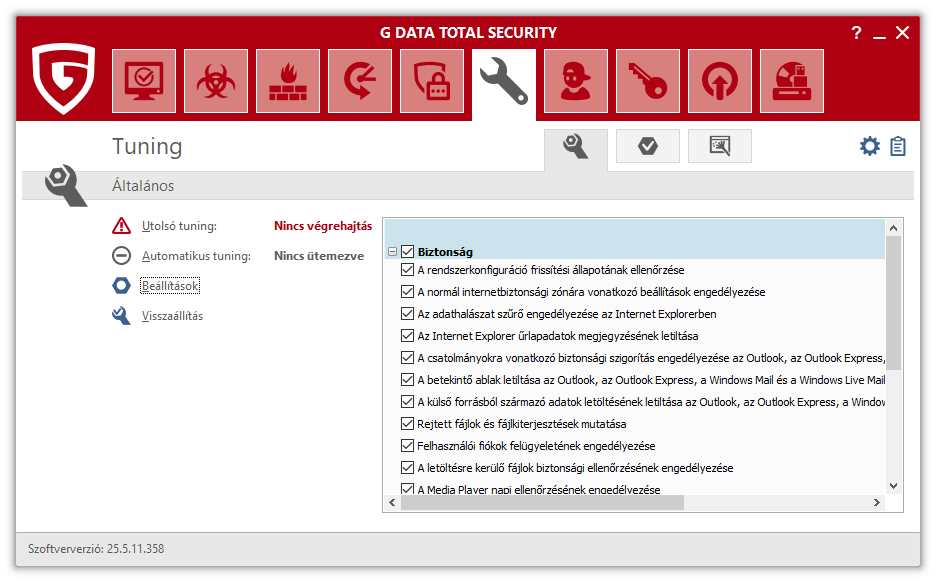Click the Nincs végrehajtás status text
936x582 pixels.
pyautogui.click(x=323, y=226)
